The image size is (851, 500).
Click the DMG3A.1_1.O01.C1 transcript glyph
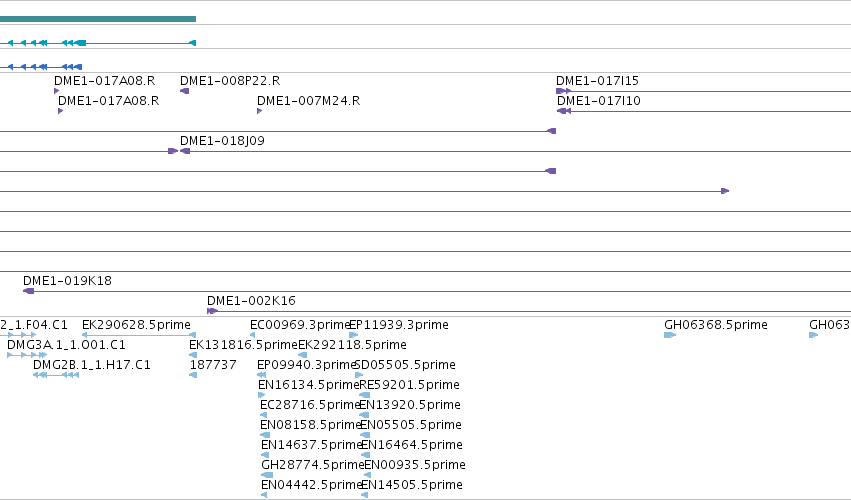click(27, 355)
